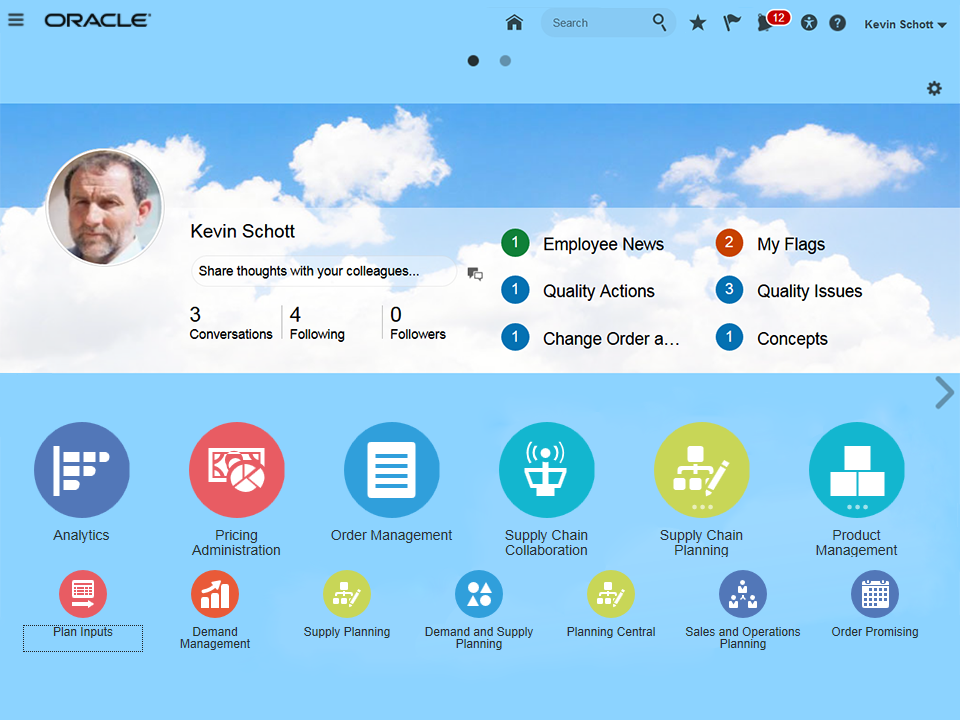The height and width of the screenshot is (720, 960).
Task: Select the first page indicator dot
Action: pyautogui.click(x=473, y=61)
